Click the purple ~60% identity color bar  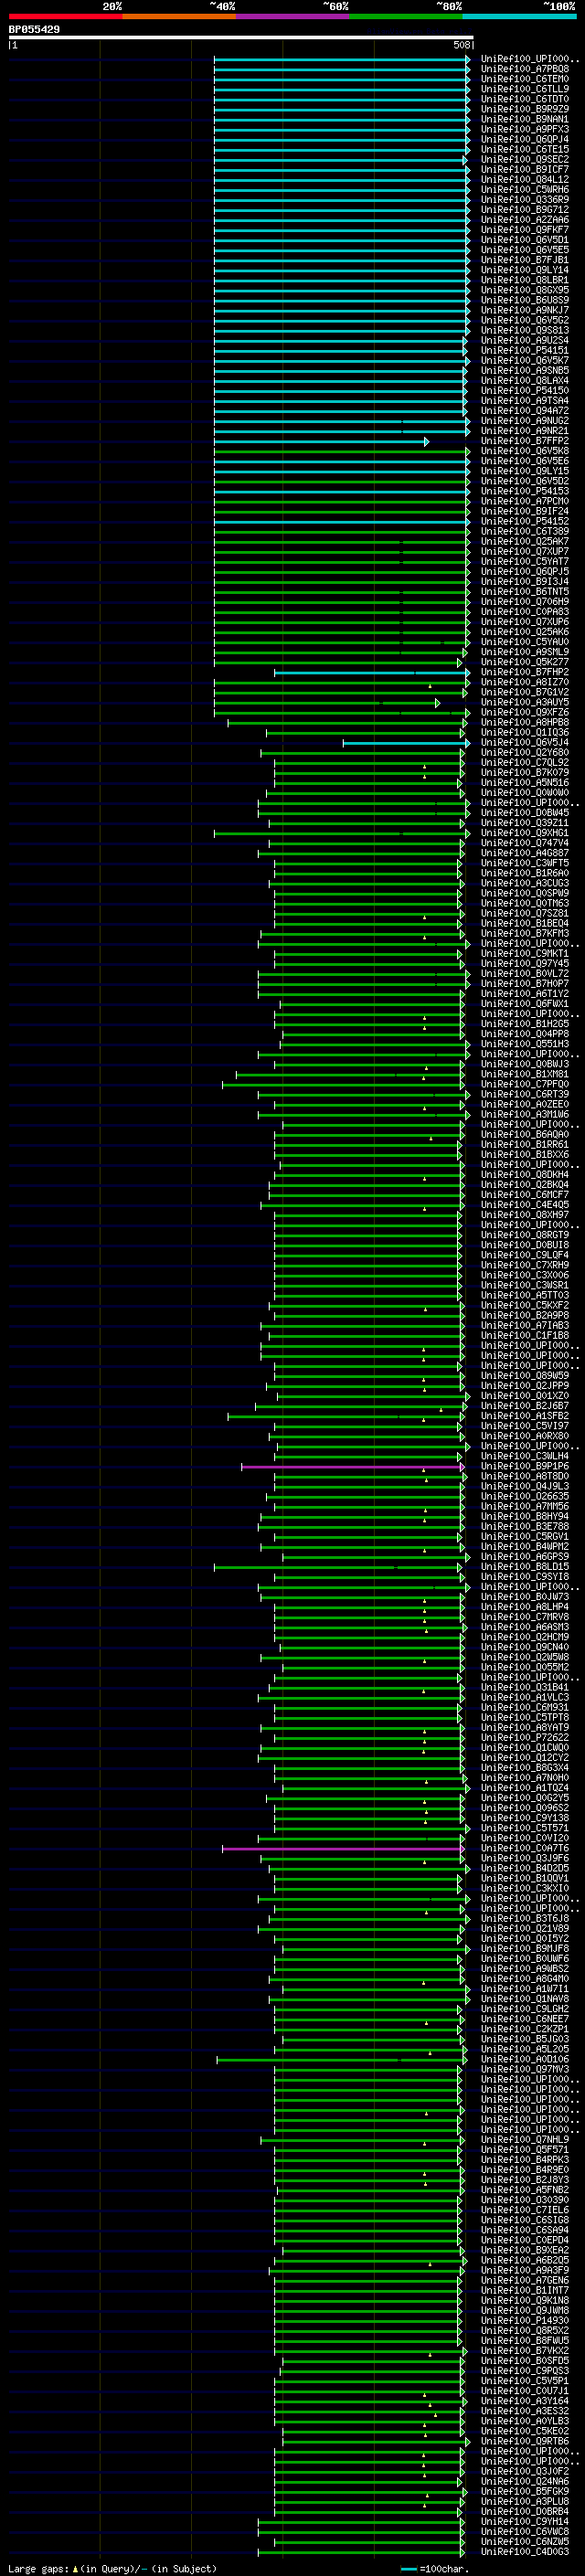click(x=292, y=16)
